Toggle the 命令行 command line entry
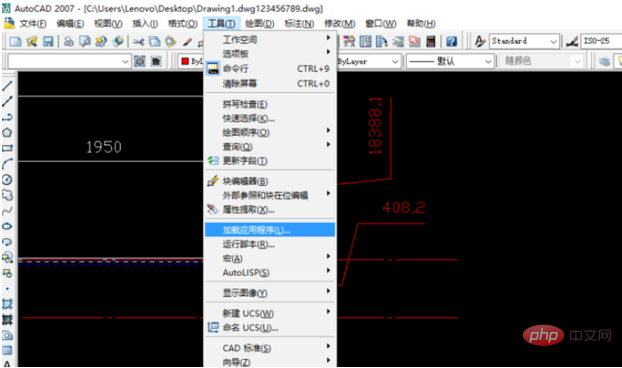Viewport: 622px width, 368px height. pos(270,69)
